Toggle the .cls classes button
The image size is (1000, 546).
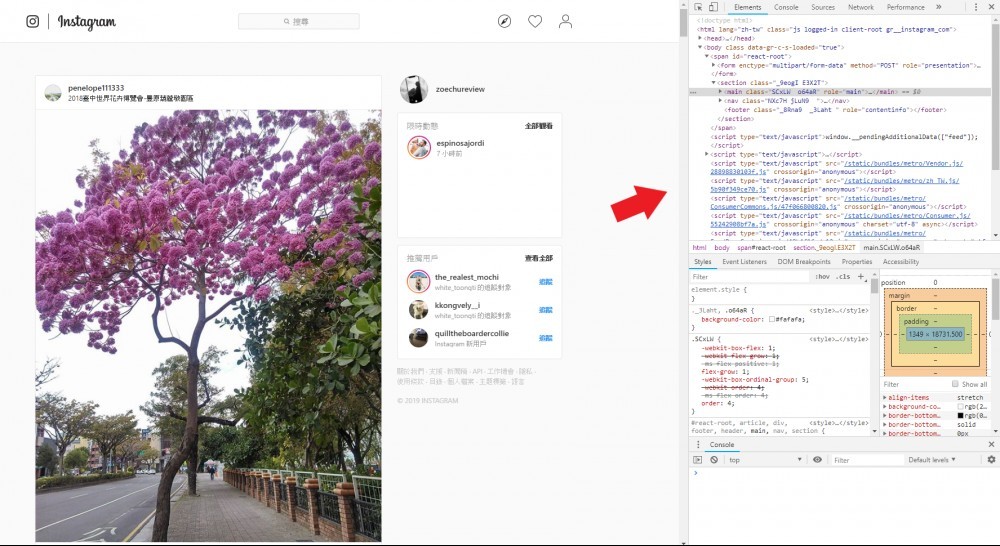tap(843, 277)
